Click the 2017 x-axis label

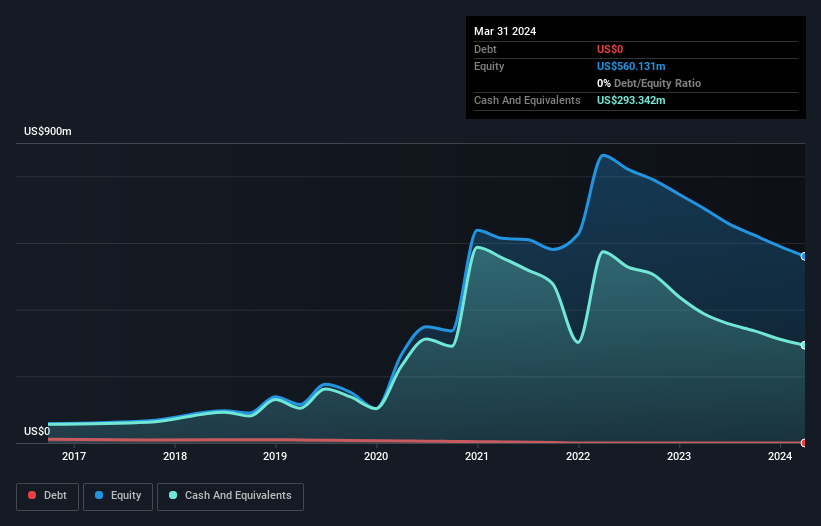click(x=74, y=456)
